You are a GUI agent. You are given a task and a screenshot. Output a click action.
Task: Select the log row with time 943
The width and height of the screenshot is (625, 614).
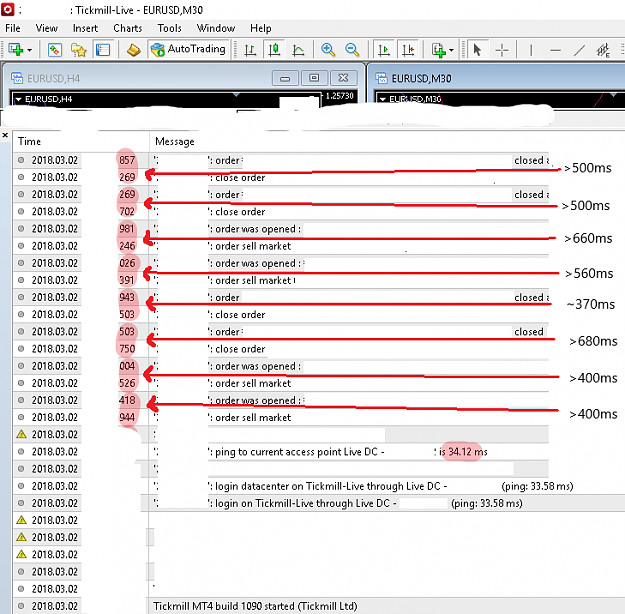point(281,297)
